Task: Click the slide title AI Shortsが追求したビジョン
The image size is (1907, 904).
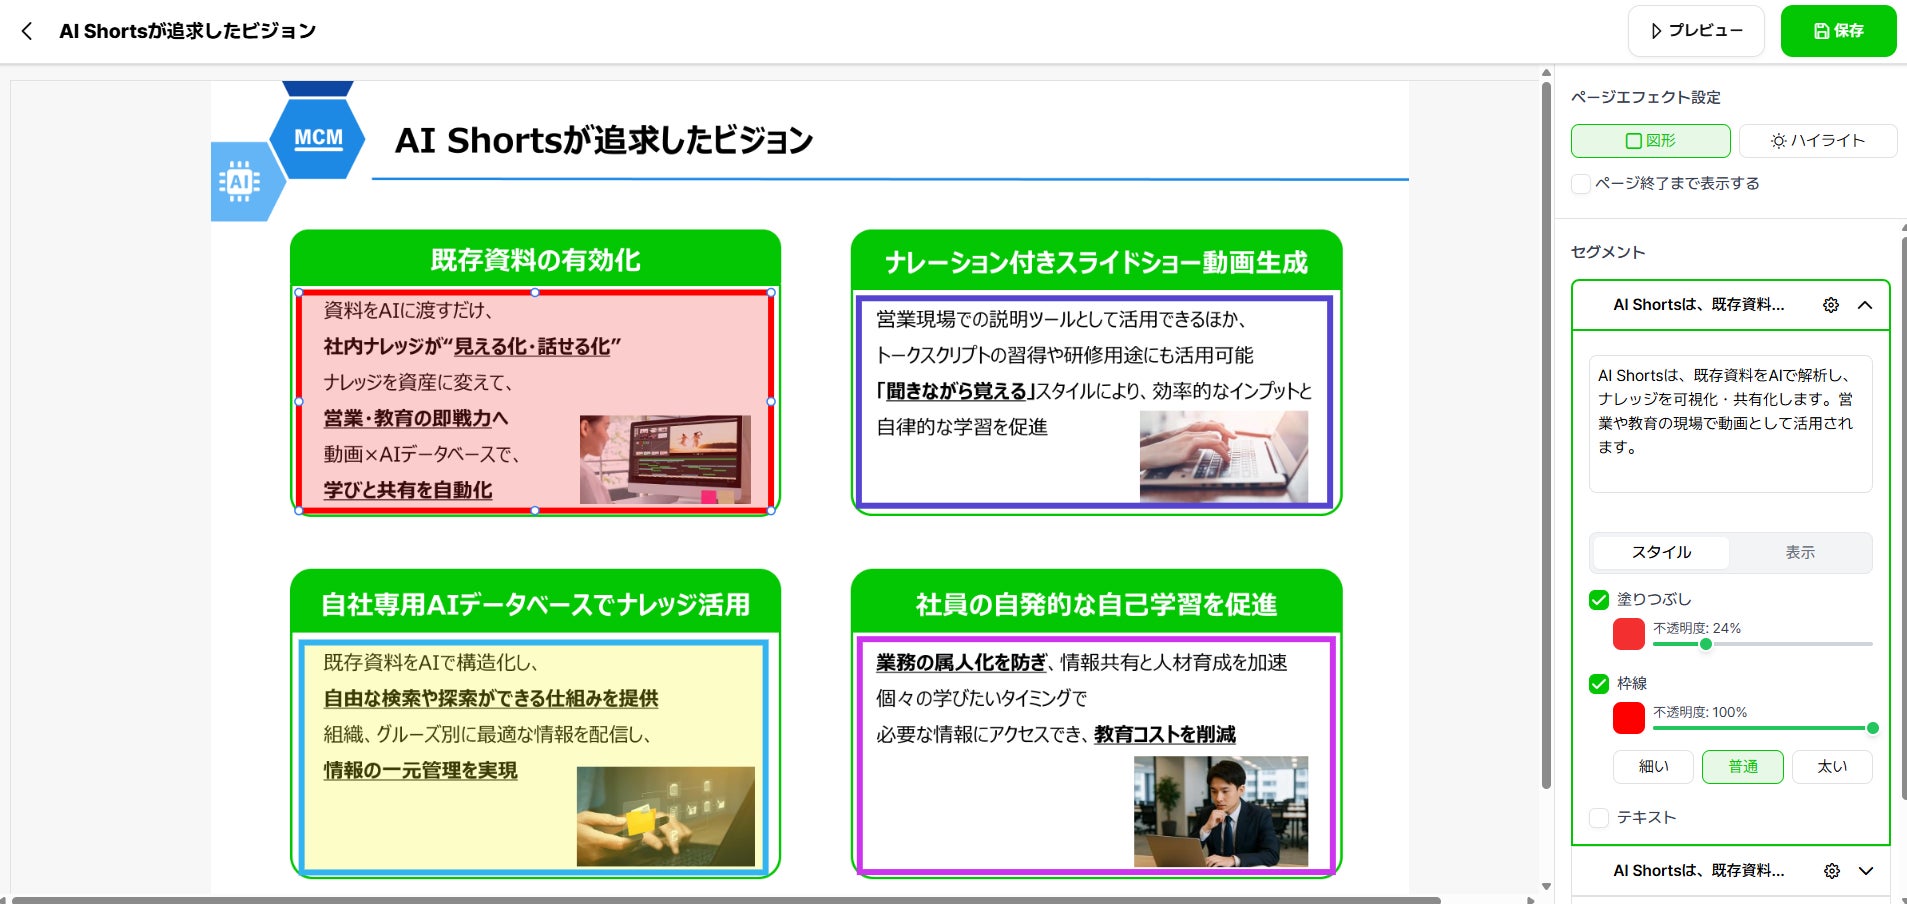Action: pos(604,140)
